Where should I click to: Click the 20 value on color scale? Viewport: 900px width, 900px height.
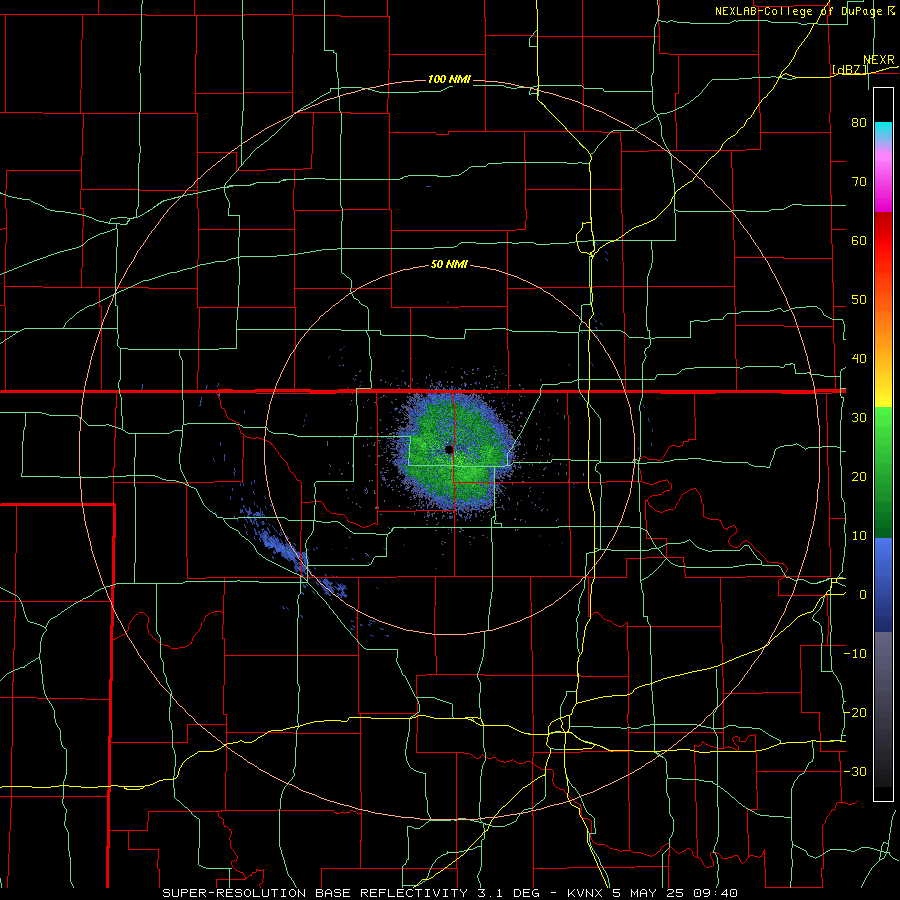point(859,477)
